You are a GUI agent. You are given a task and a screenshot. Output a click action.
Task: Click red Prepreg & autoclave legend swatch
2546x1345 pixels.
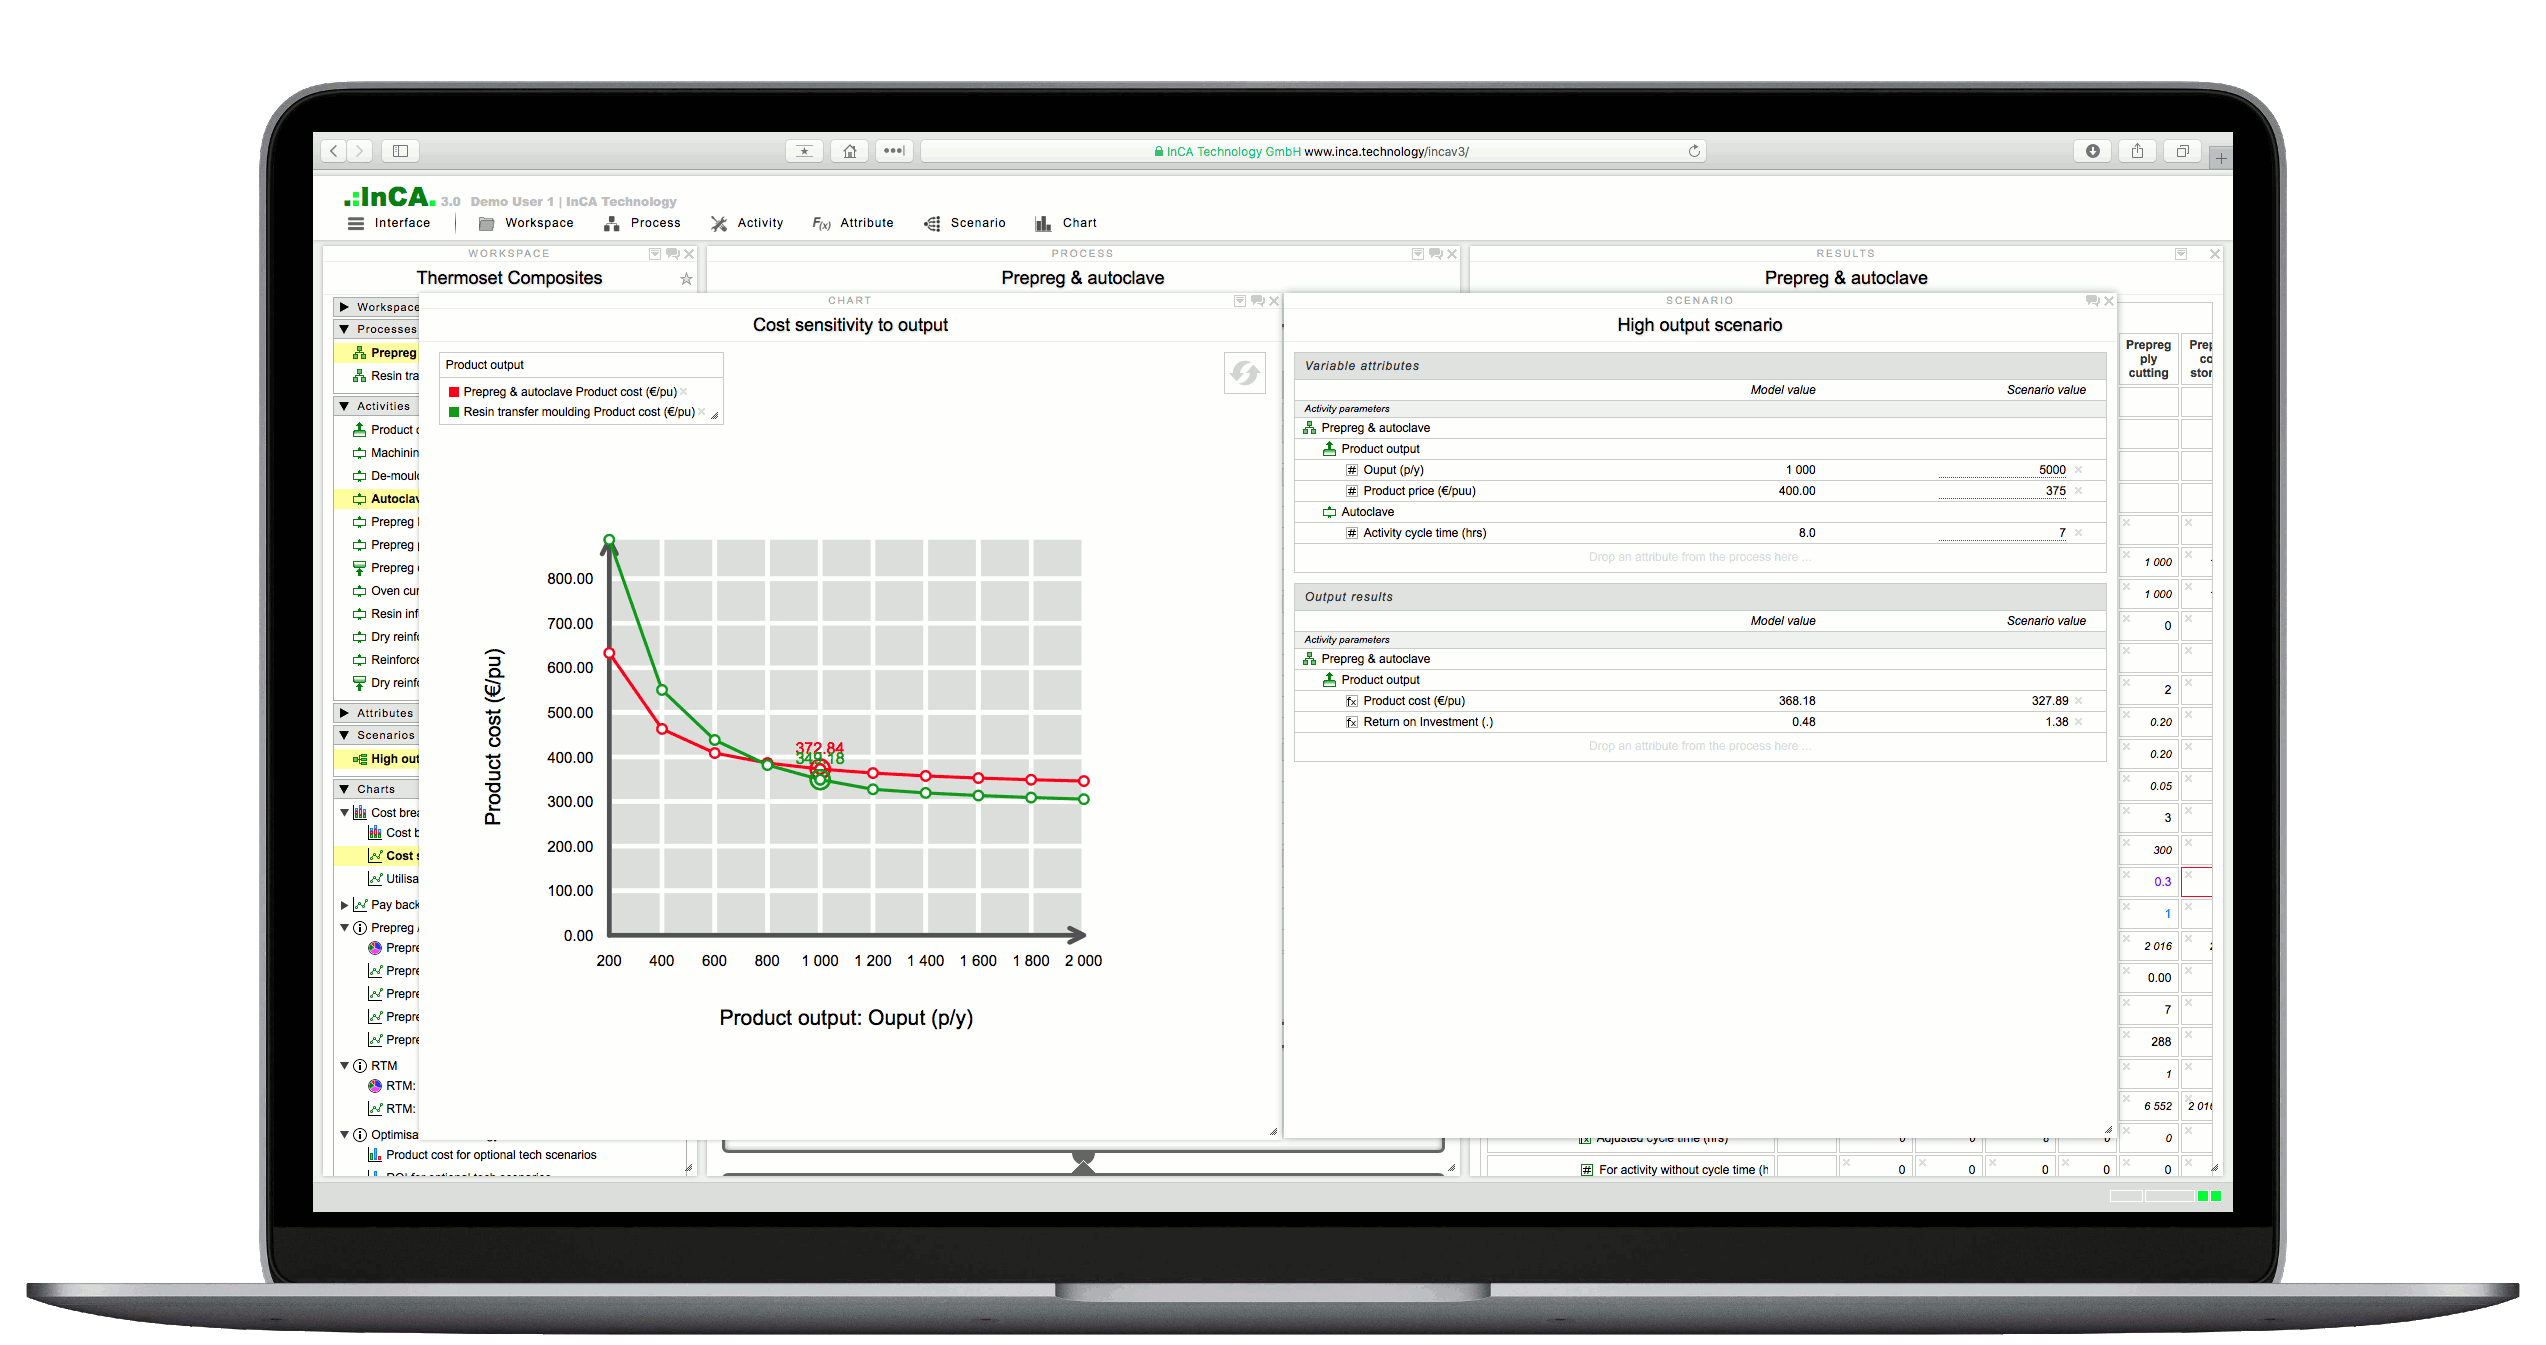tap(454, 392)
